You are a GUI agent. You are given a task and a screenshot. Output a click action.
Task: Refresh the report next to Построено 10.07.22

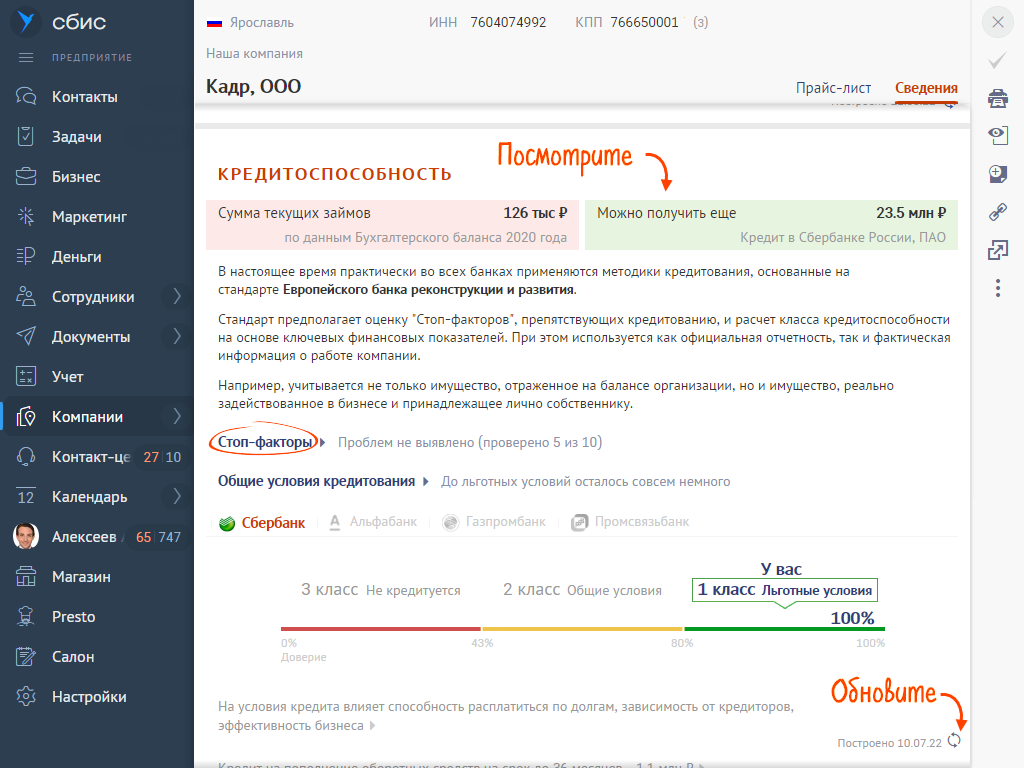tap(954, 740)
